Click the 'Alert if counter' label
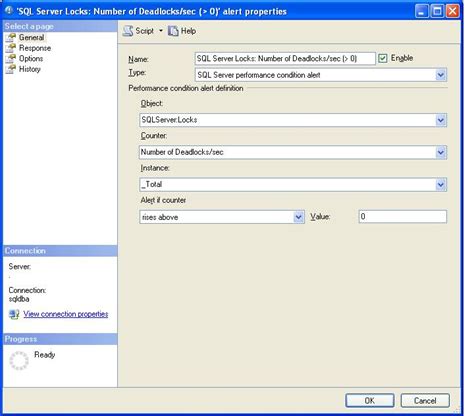 tap(163, 200)
